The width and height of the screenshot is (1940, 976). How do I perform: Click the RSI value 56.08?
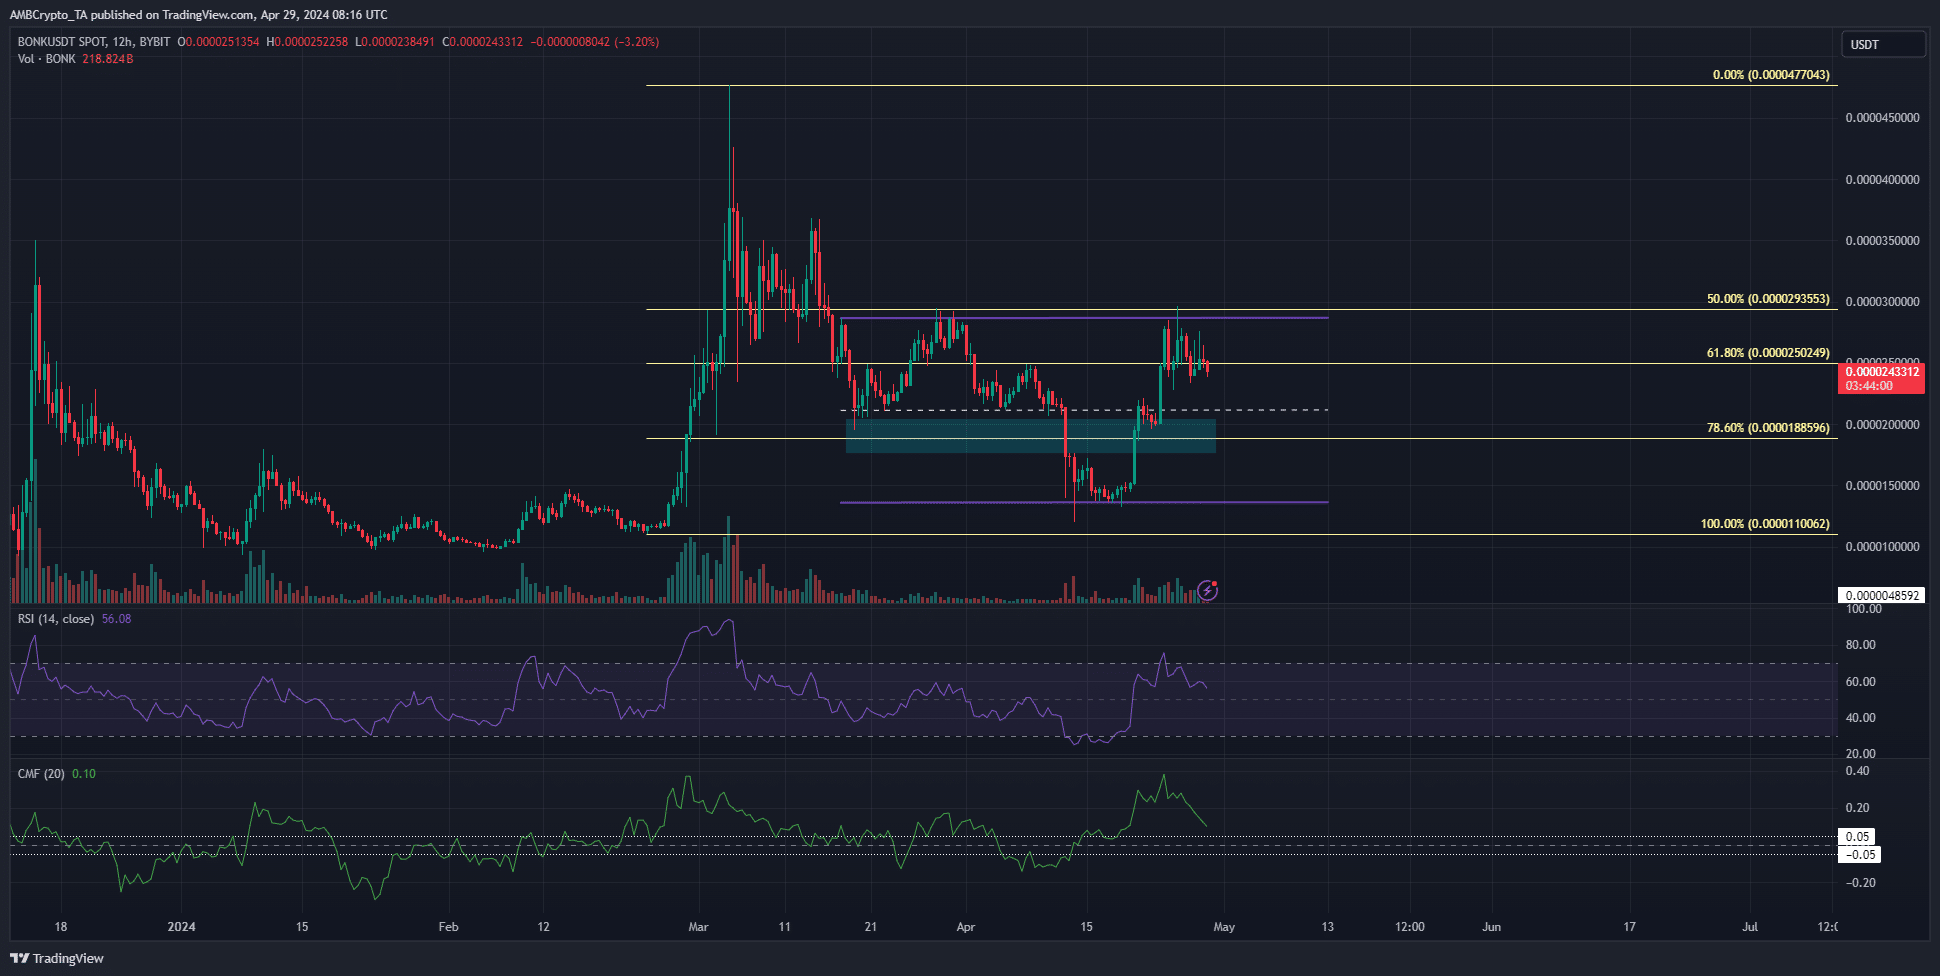click(116, 619)
